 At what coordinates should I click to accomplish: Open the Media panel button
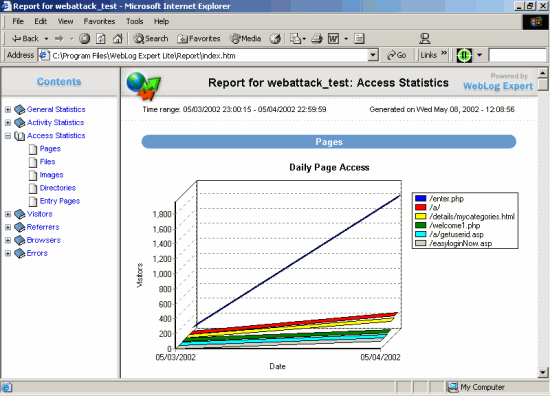(x=245, y=39)
